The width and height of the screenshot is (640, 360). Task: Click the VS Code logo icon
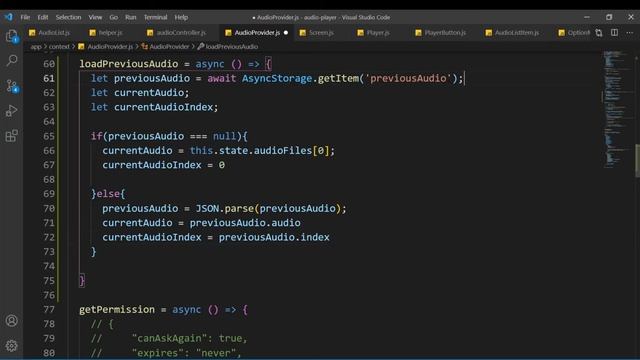9,17
